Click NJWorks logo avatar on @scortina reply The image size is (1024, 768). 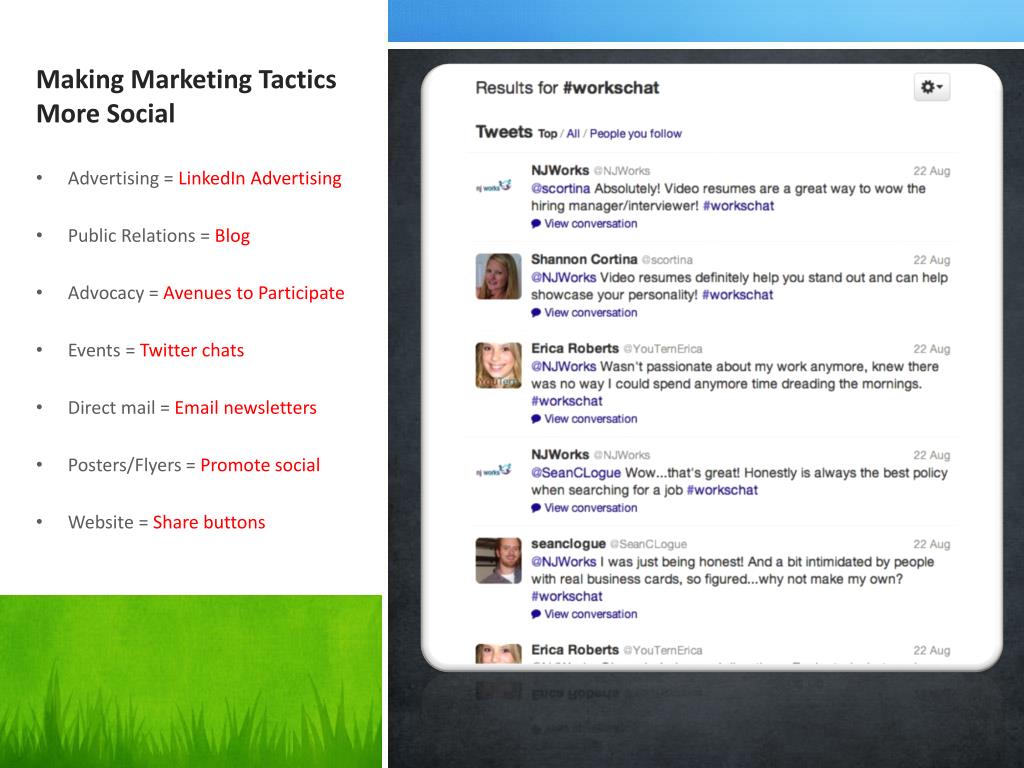[x=494, y=186]
